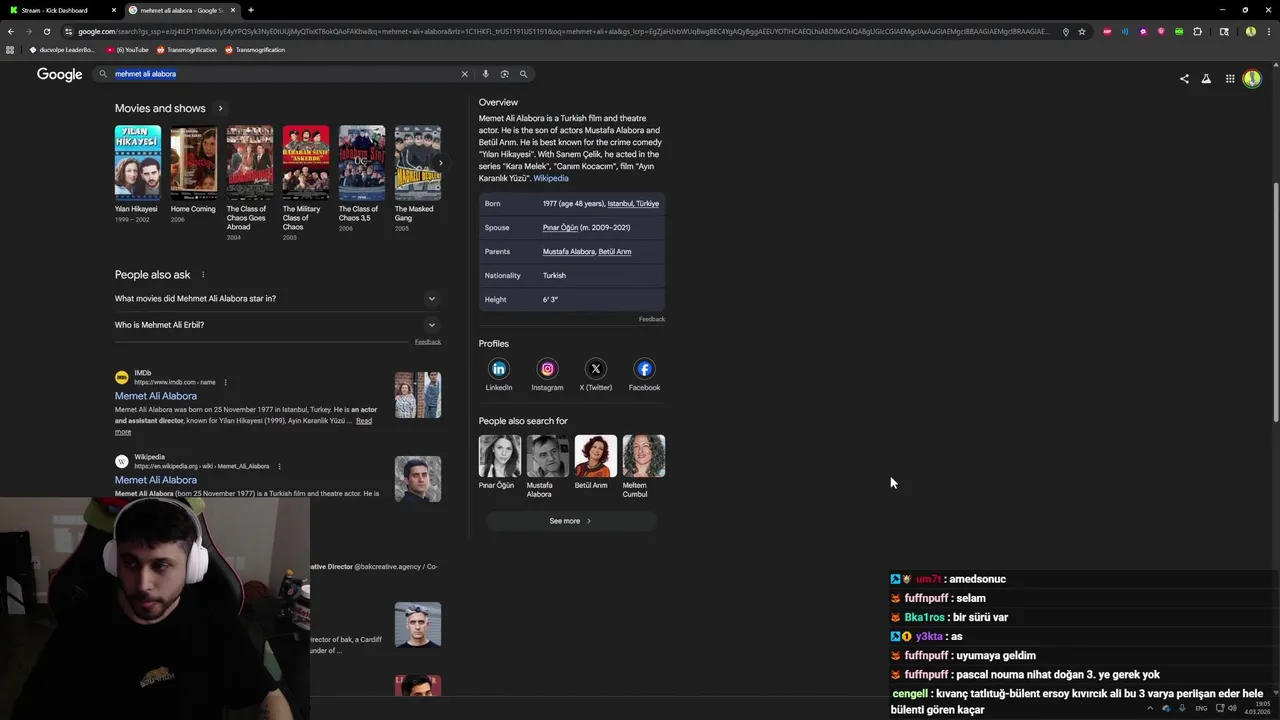
Task: Clear the Google search box text
Action: 464,74
